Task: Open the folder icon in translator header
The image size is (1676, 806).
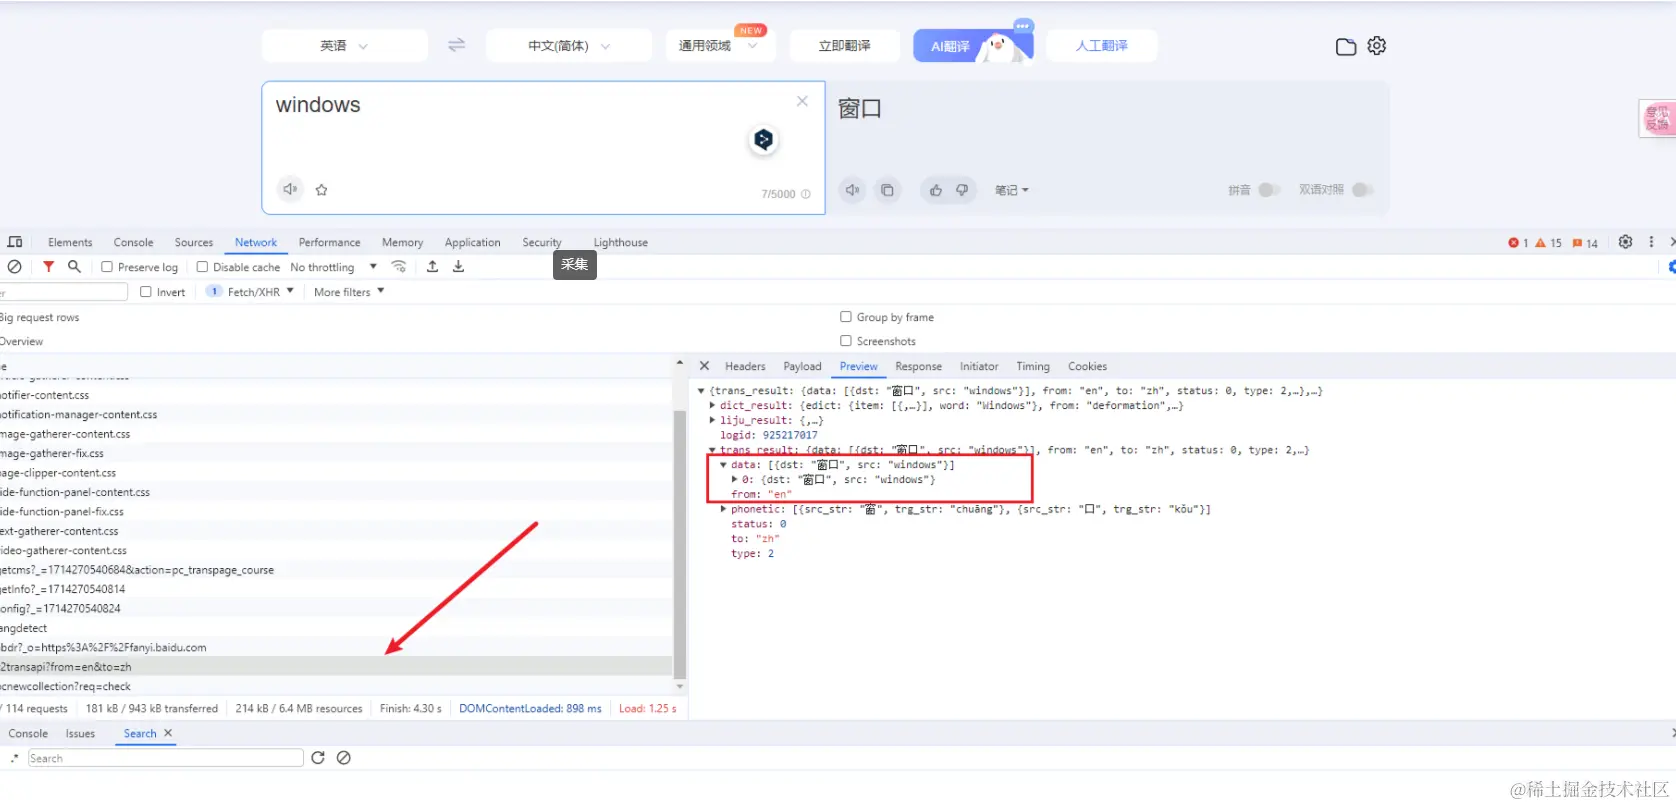Action: click(x=1346, y=46)
